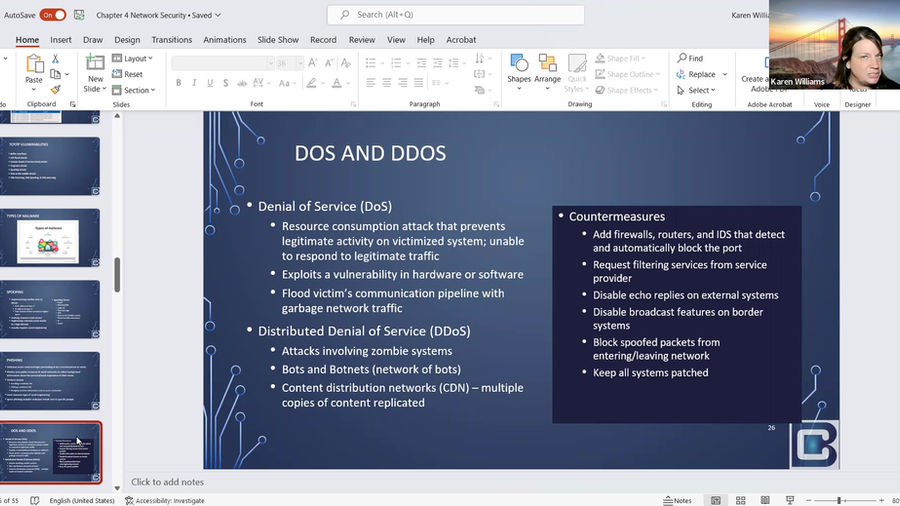This screenshot has width=900, height=506.
Task: Click the Cut scissors icon
Action: (55, 59)
